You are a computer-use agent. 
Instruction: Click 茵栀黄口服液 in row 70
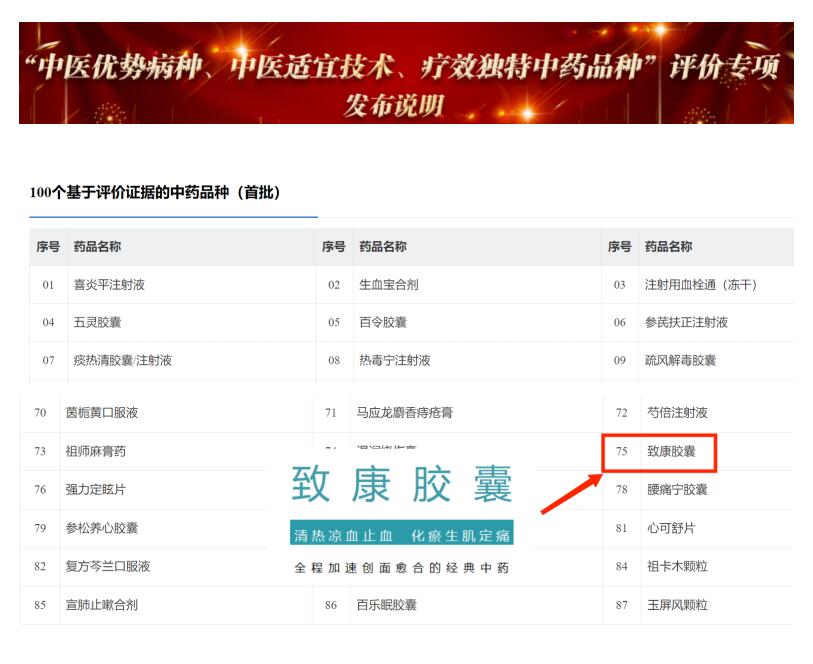click(x=102, y=413)
